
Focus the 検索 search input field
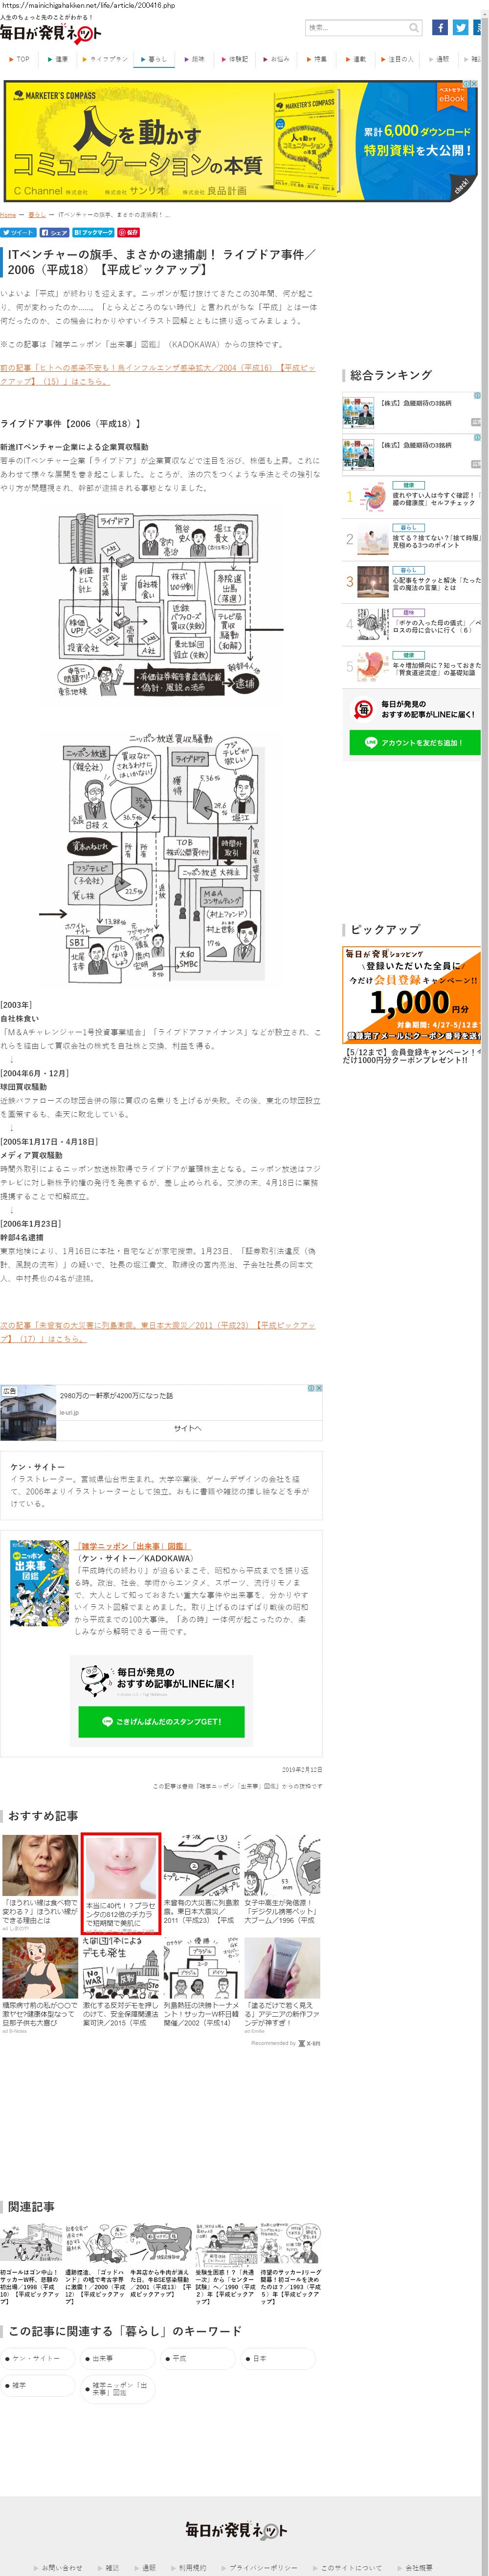[x=355, y=28]
